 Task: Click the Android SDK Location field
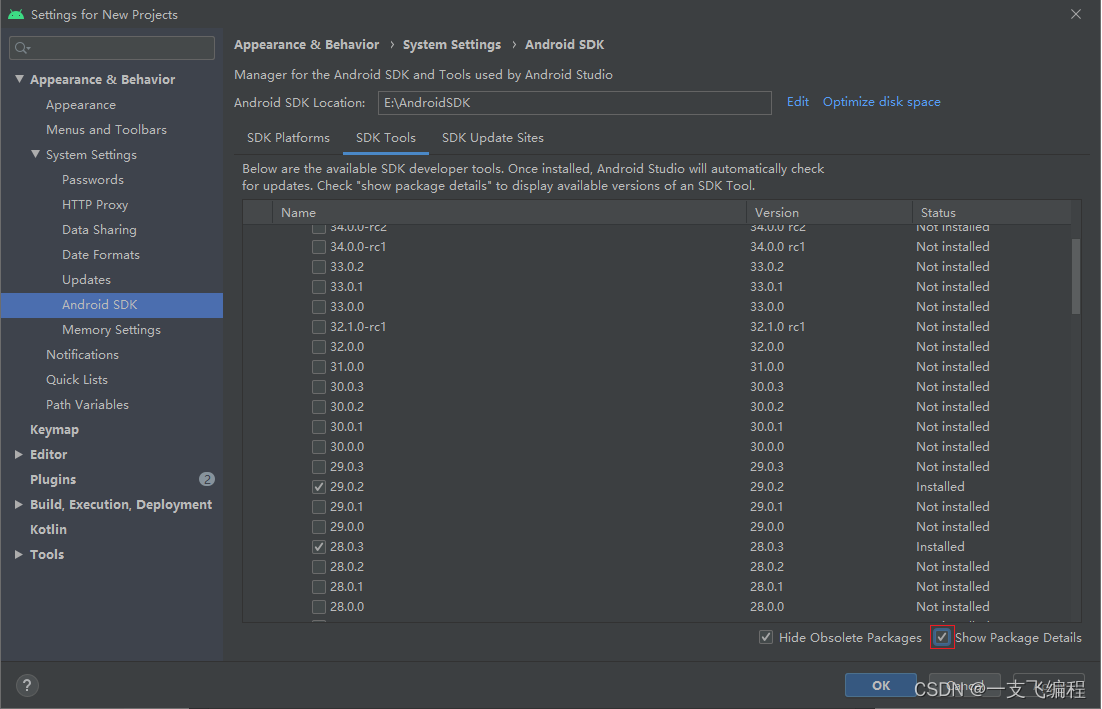coord(574,103)
